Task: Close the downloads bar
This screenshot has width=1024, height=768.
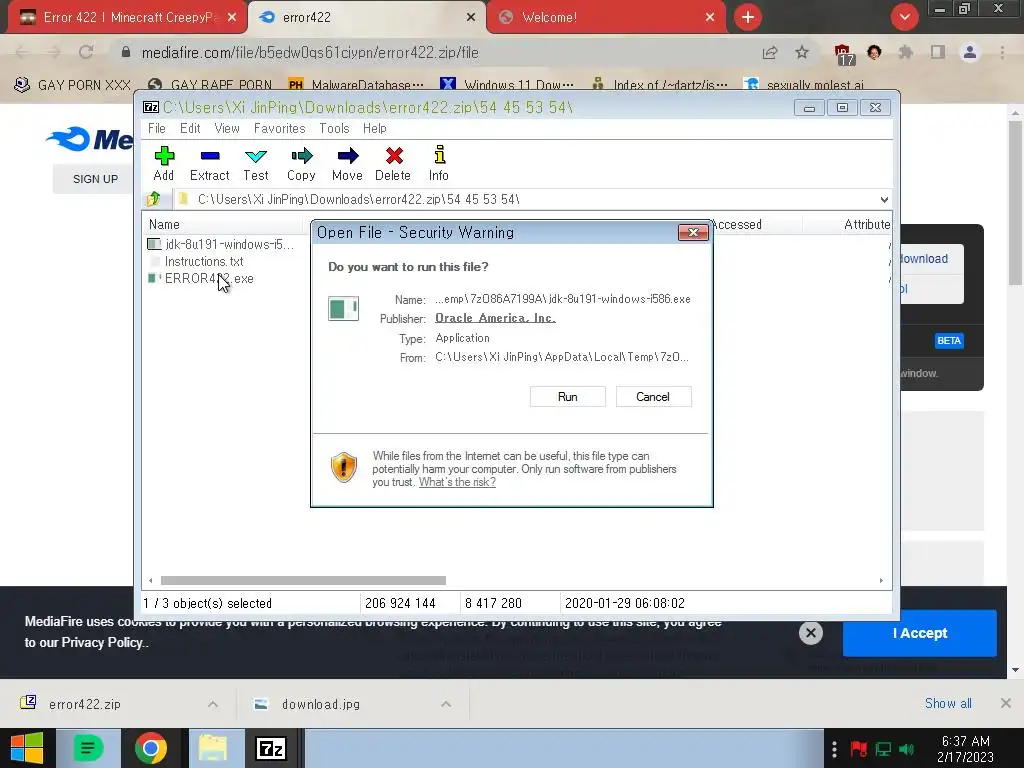Action: 1006,703
